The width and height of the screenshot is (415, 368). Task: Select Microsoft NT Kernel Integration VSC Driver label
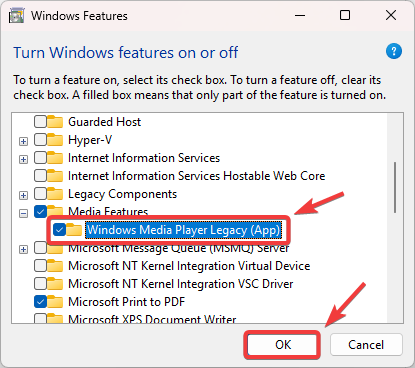point(181,284)
